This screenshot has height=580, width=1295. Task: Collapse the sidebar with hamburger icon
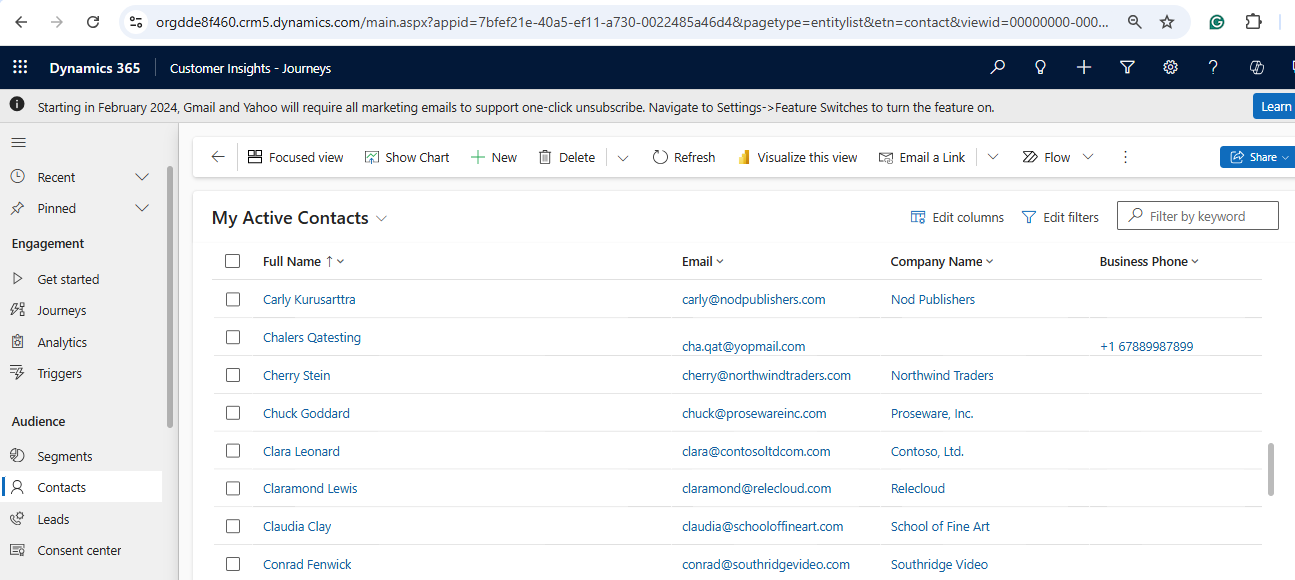(18, 143)
